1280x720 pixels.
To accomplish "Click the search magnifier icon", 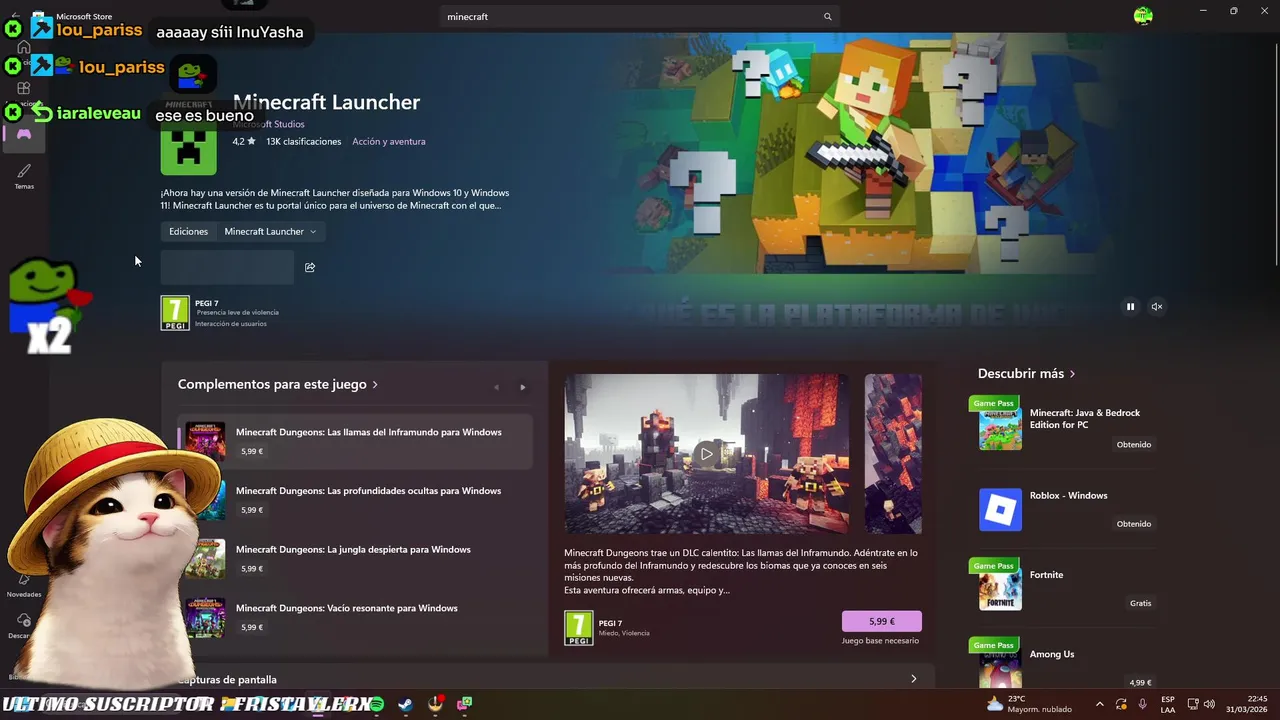I will click(x=827, y=17).
